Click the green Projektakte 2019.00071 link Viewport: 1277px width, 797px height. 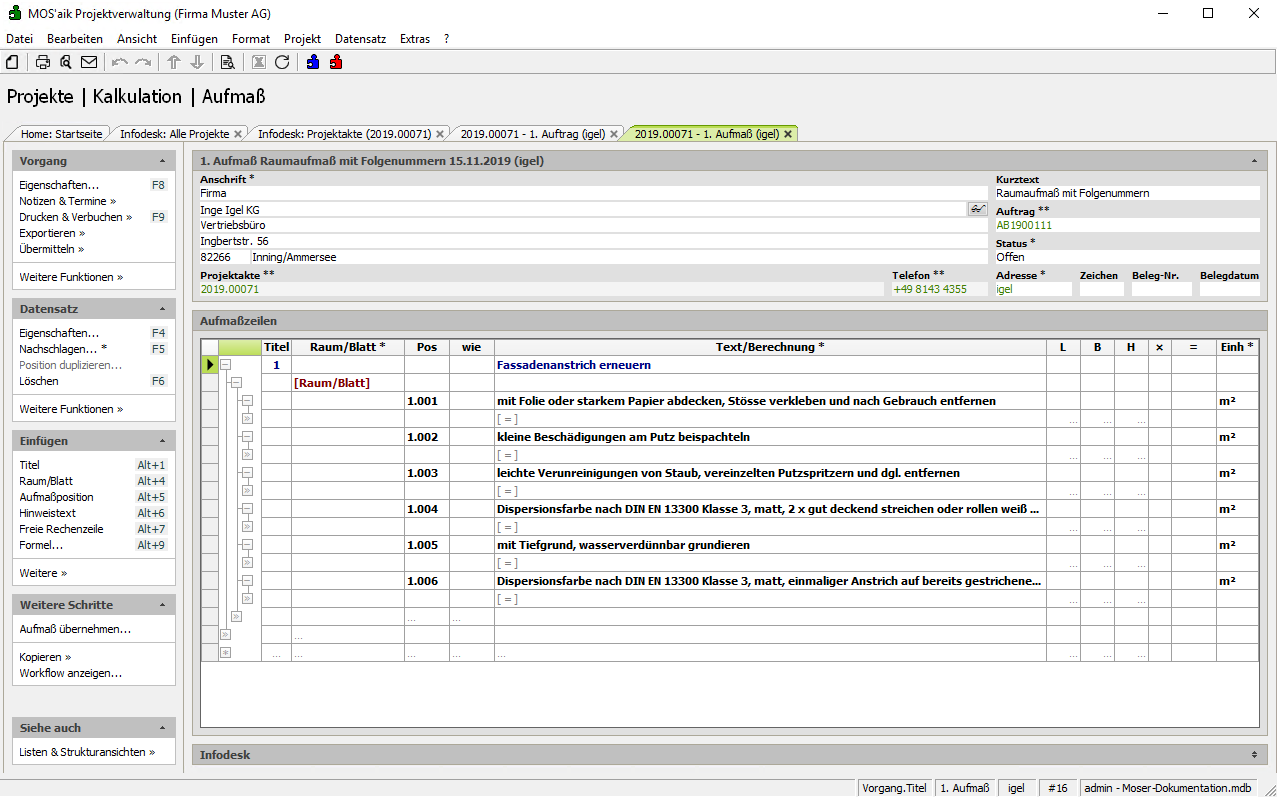click(x=230, y=289)
